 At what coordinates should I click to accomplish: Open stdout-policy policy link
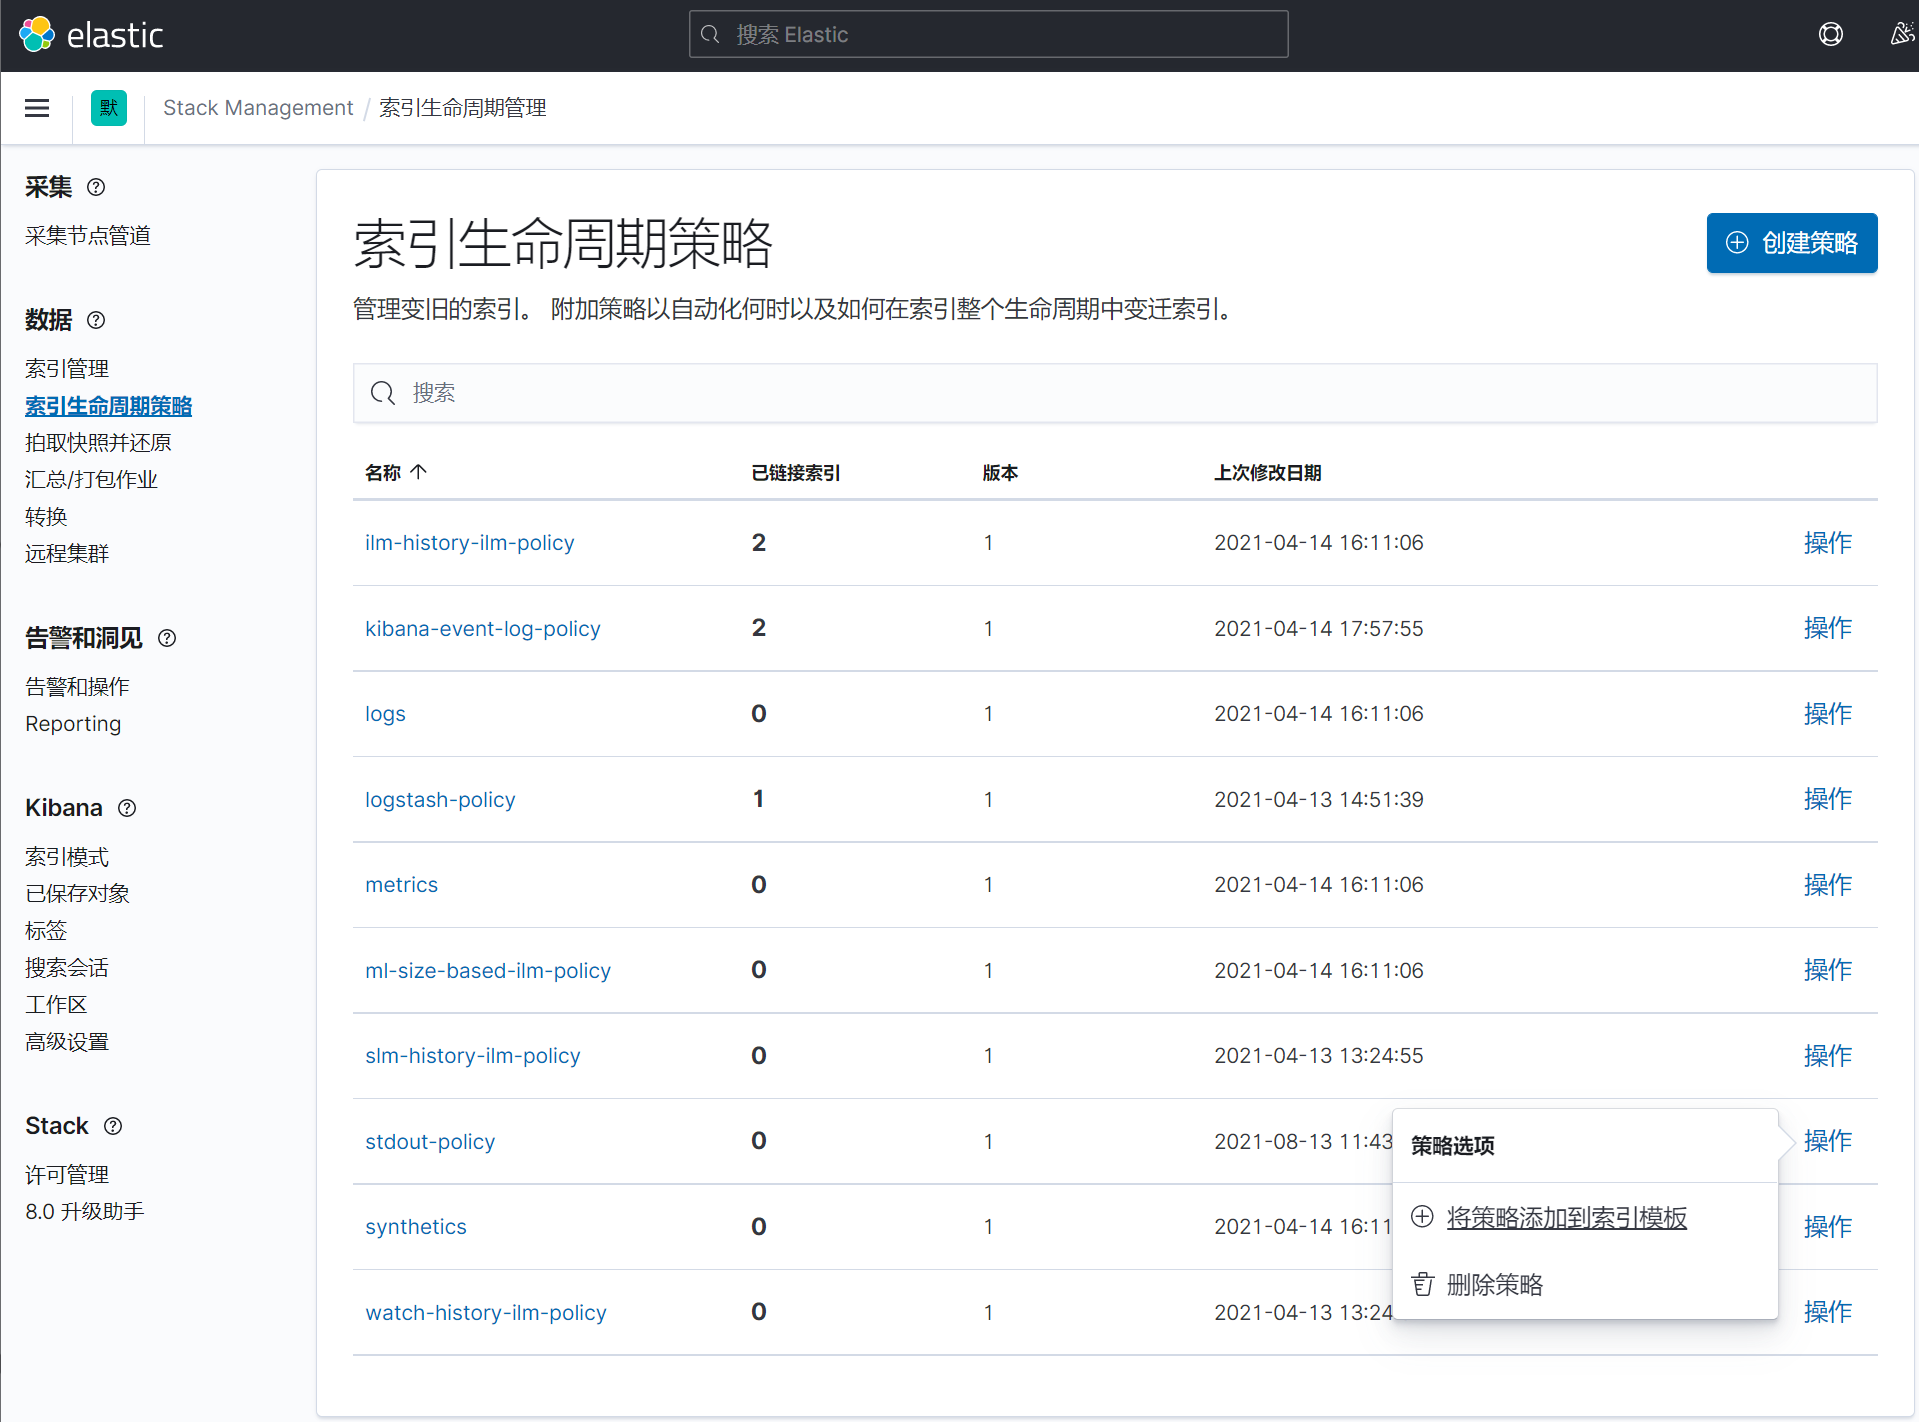430,1142
